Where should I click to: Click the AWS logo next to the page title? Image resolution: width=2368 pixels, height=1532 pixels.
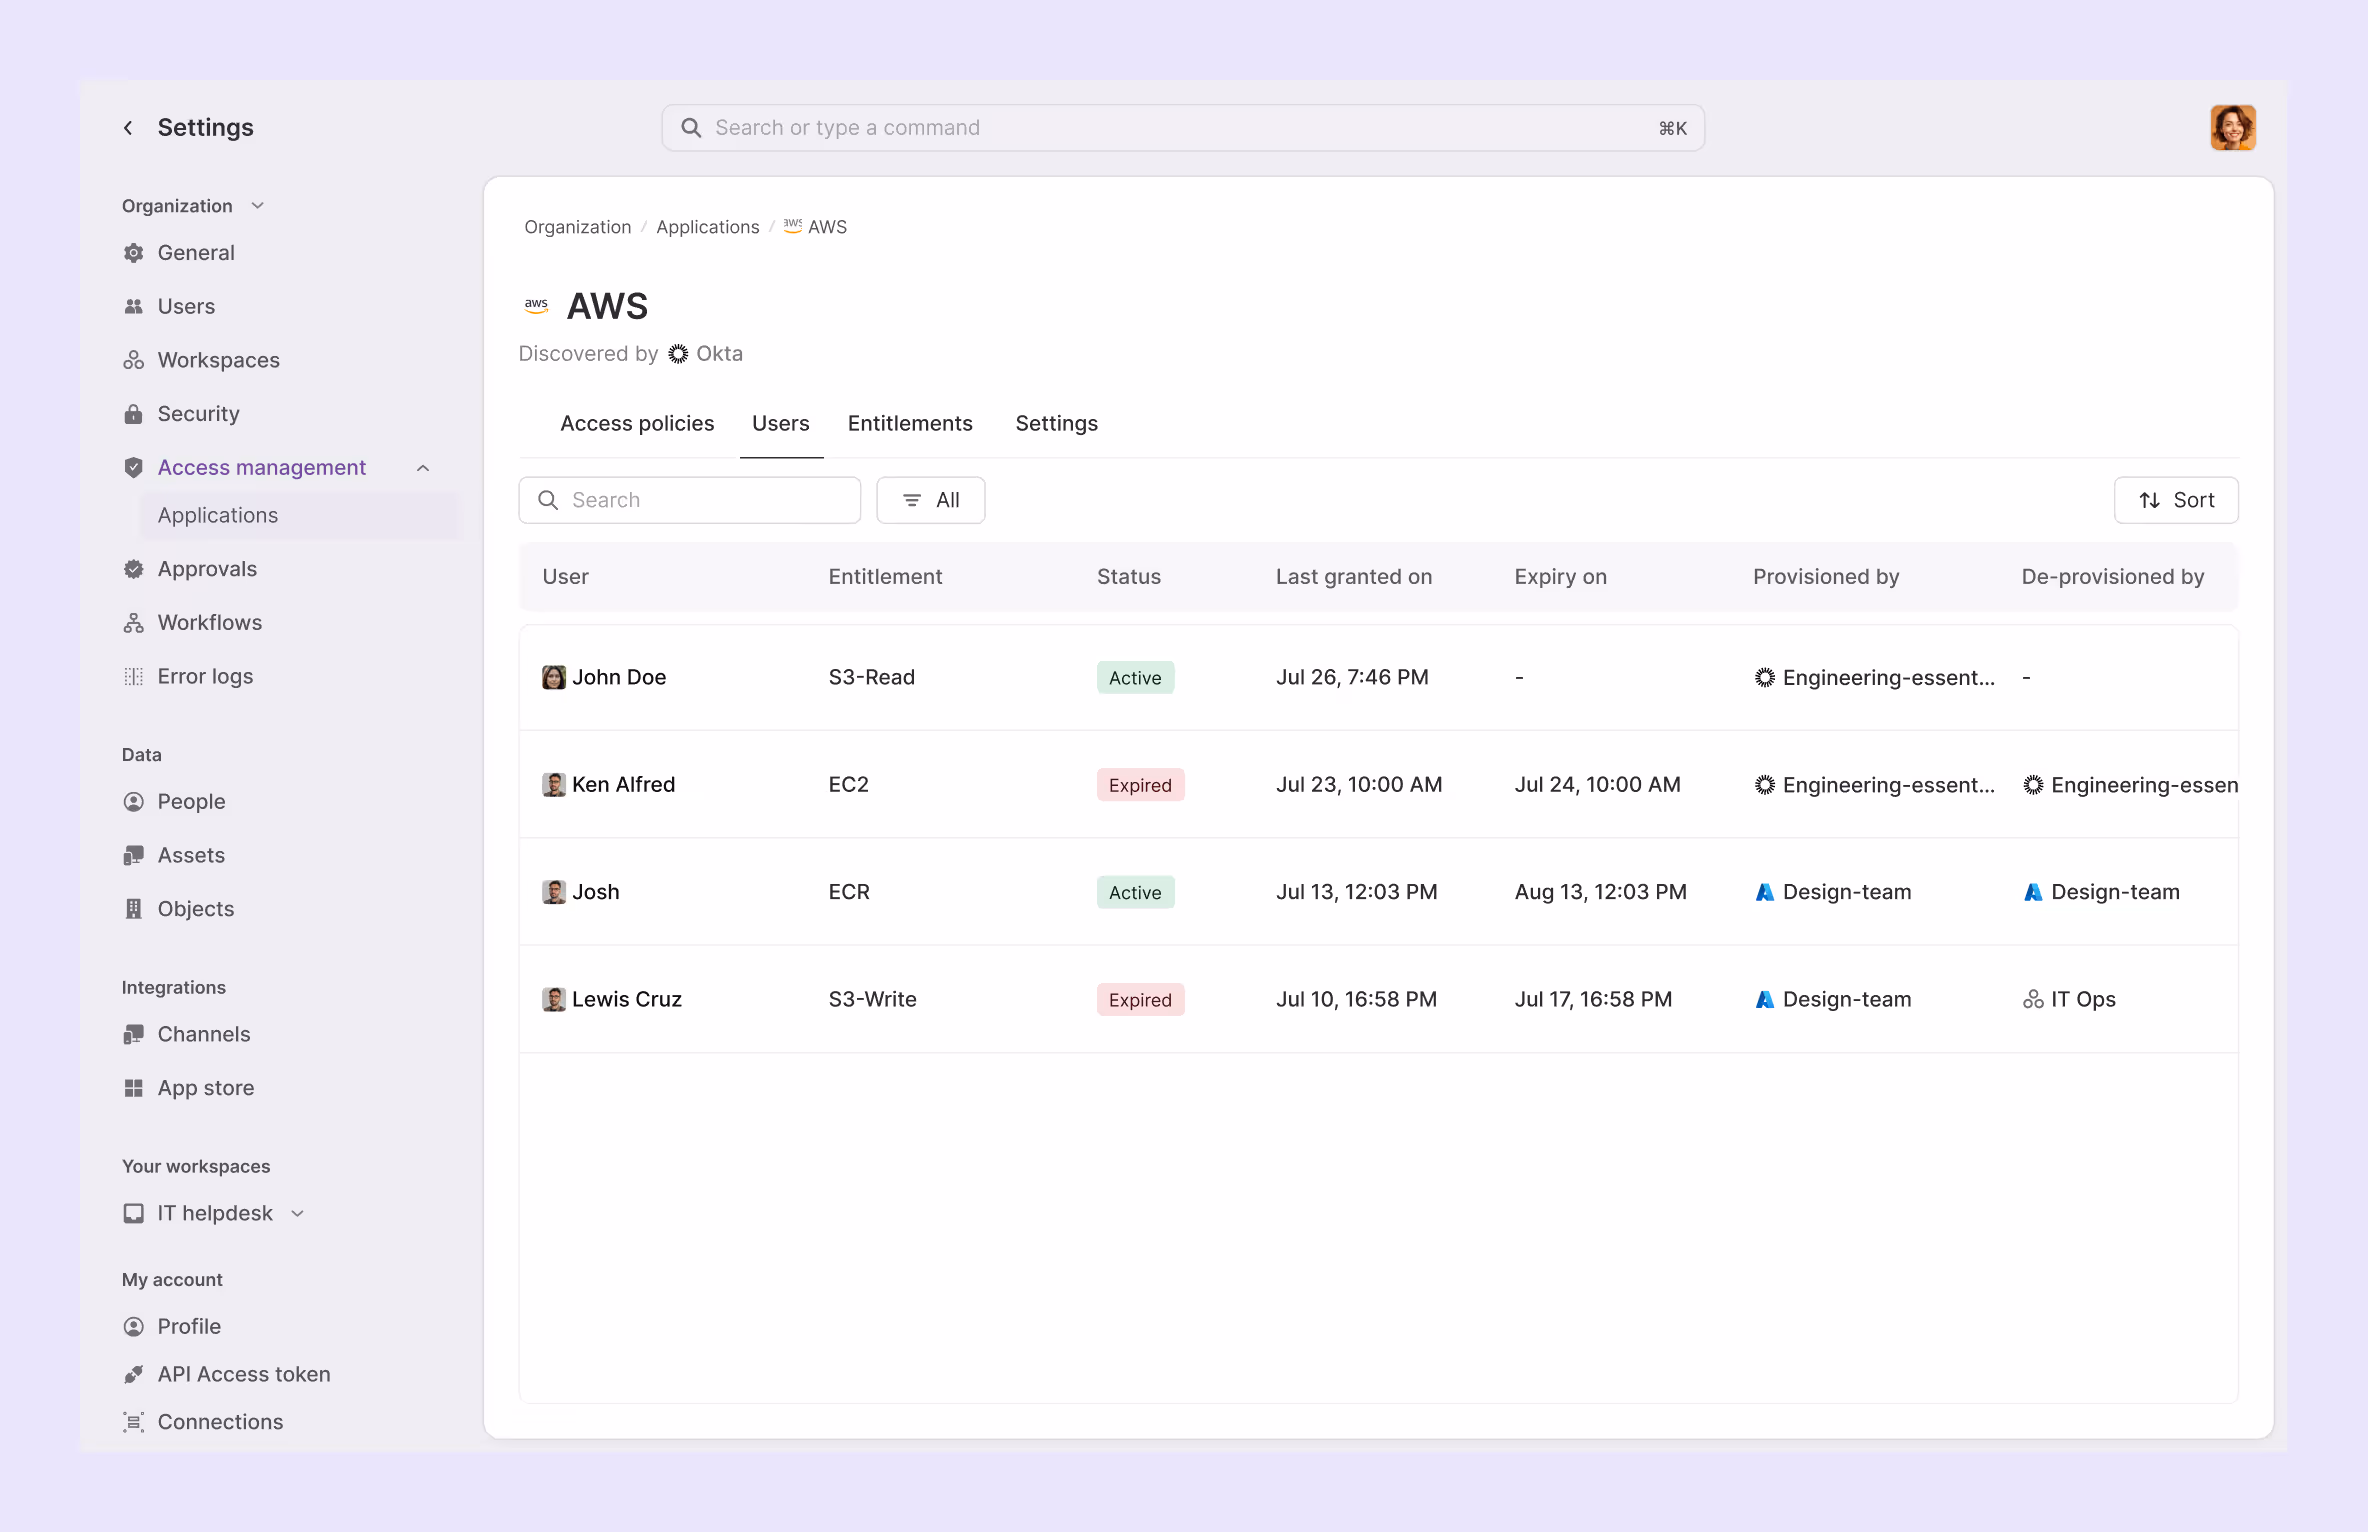point(536,305)
